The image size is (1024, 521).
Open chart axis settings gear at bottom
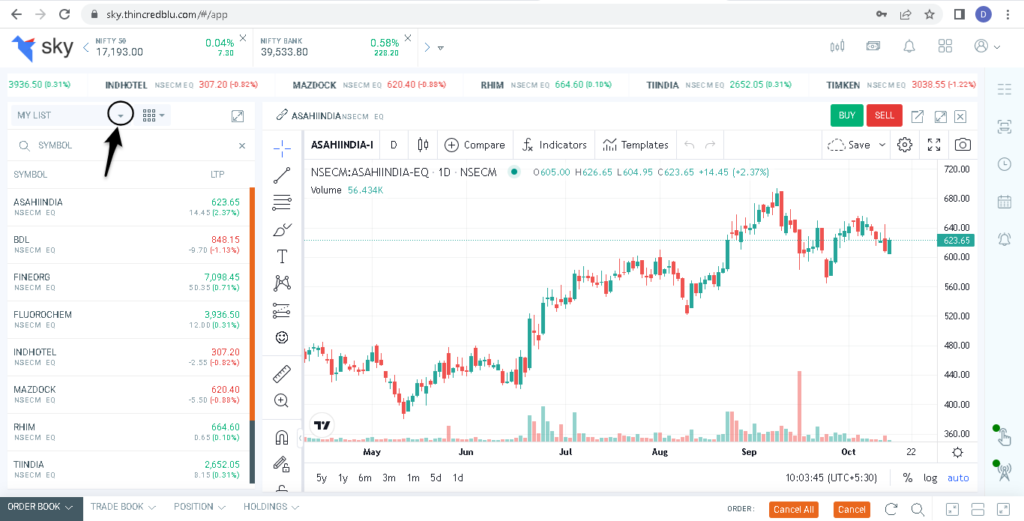pyautogui.click(x=957, y=452)
